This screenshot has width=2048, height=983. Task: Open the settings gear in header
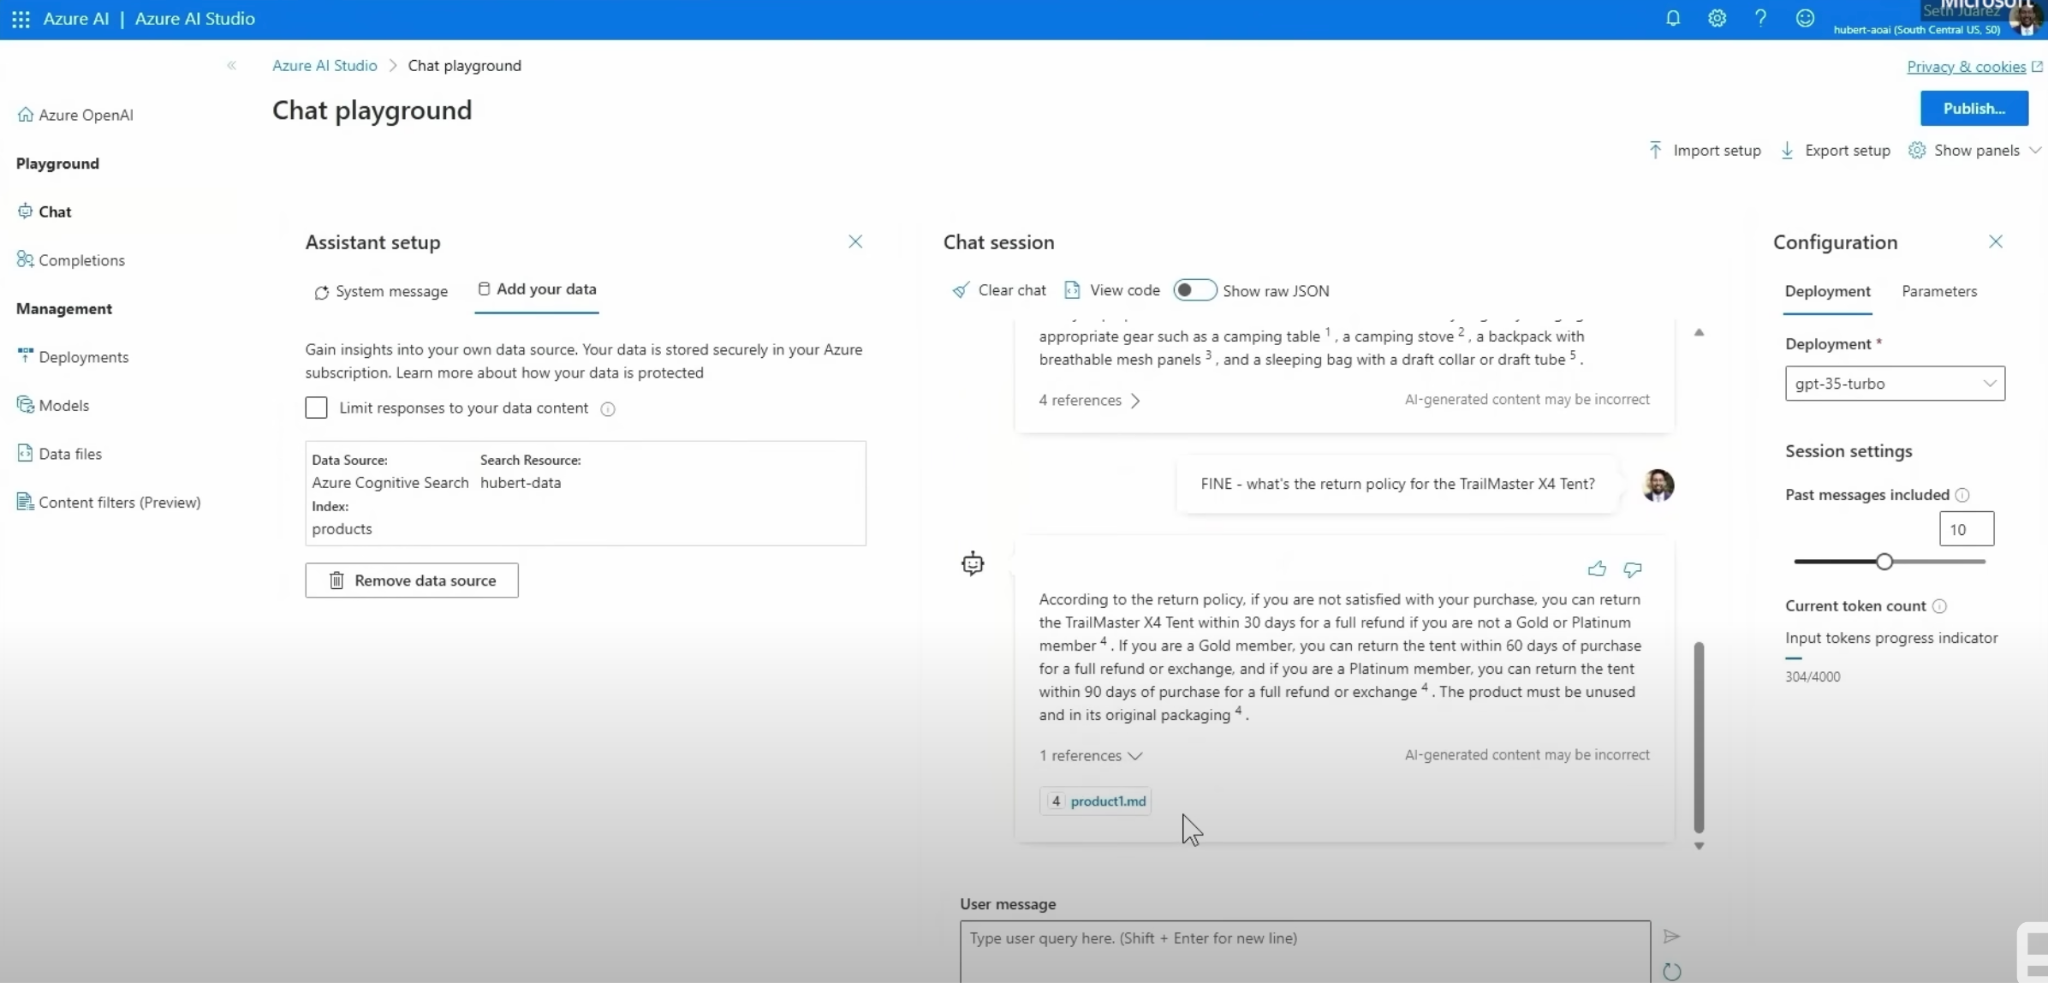pos(1717,18)
